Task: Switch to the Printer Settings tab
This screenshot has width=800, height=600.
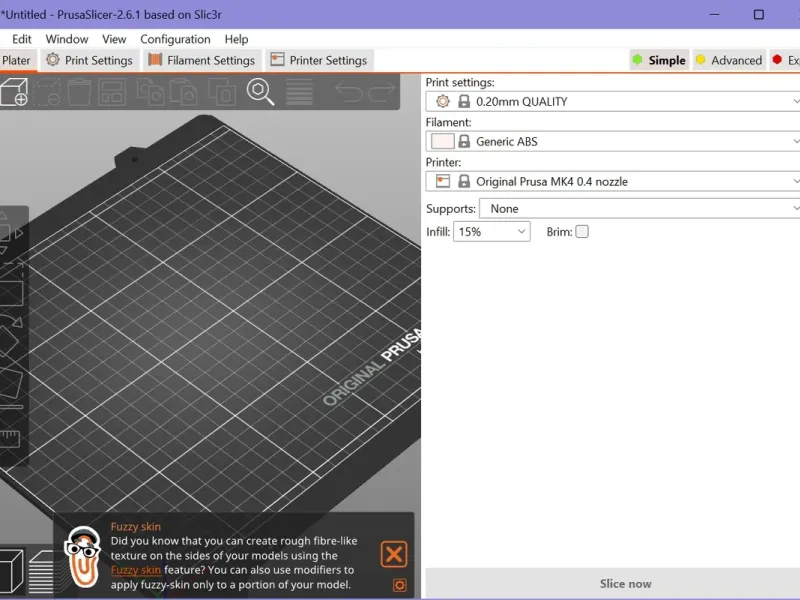Action: coord(319,60)
